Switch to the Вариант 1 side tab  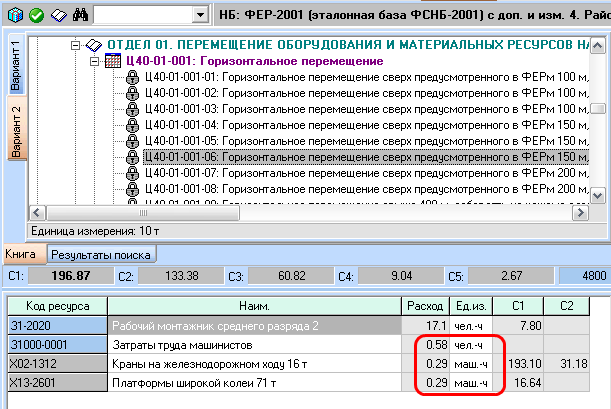coord(15,67)
